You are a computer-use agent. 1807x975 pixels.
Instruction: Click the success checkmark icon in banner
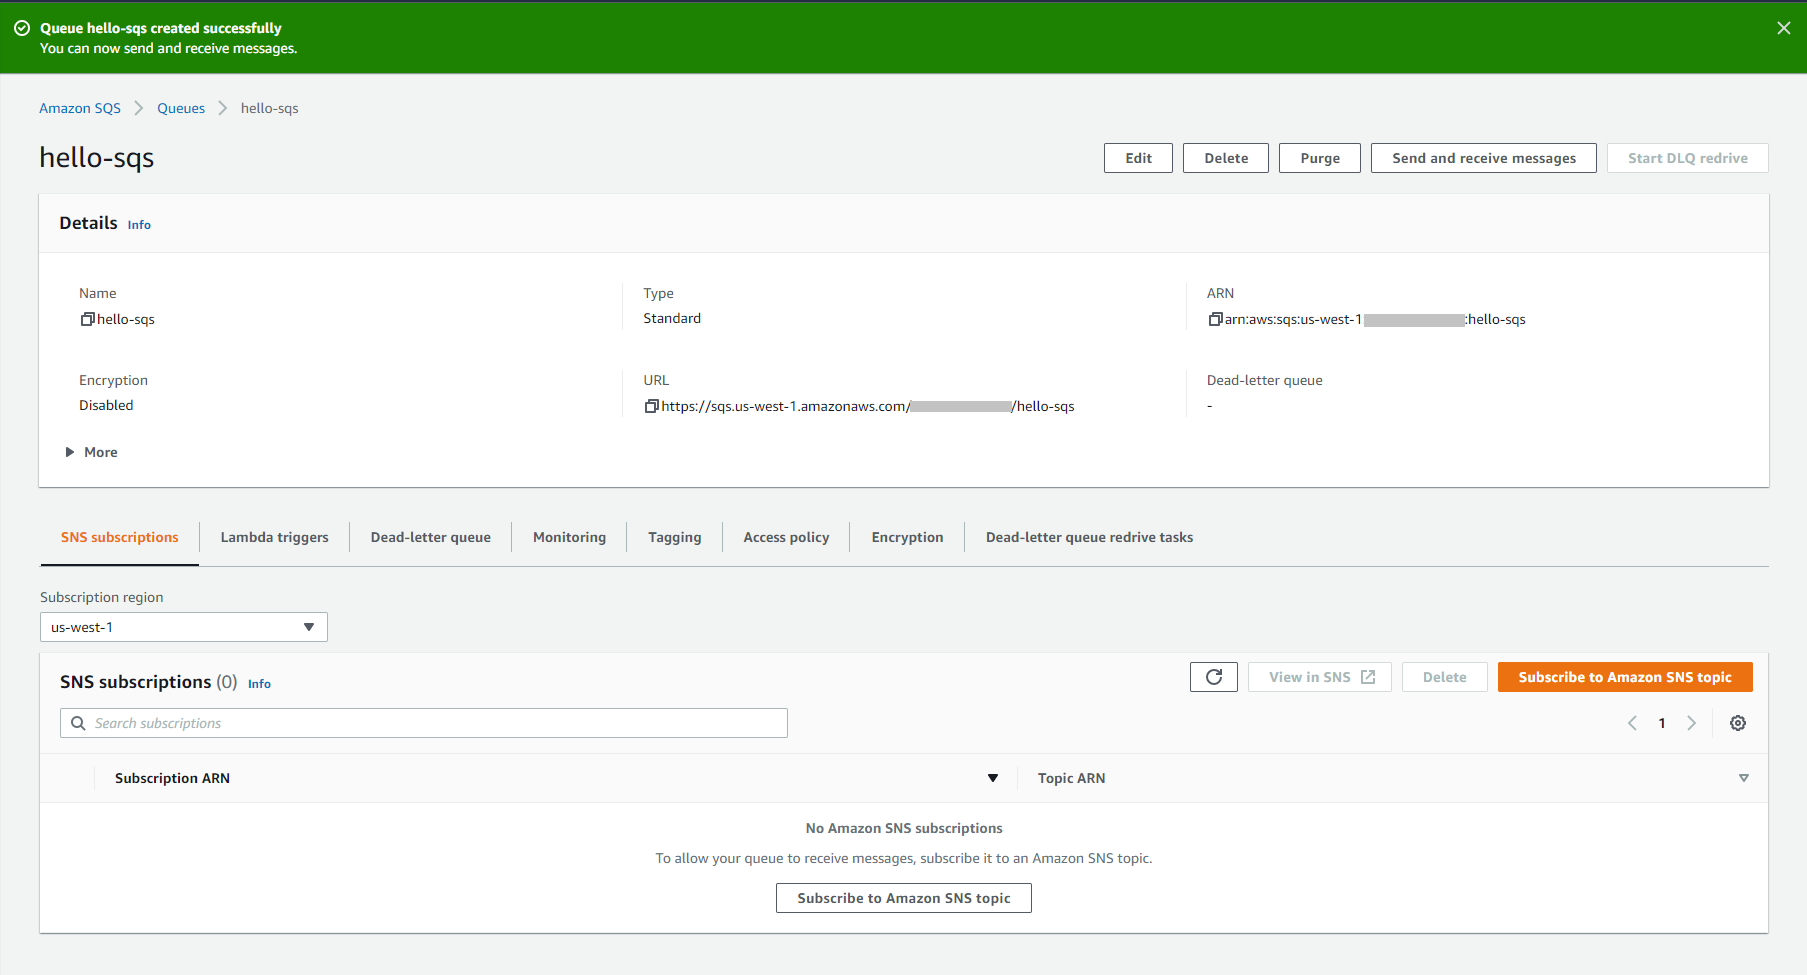coord(22,28)
